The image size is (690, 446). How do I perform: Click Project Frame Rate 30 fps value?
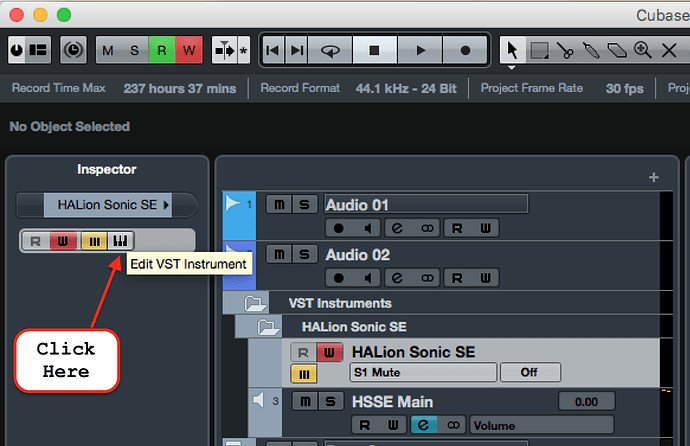tap(624, 88)
